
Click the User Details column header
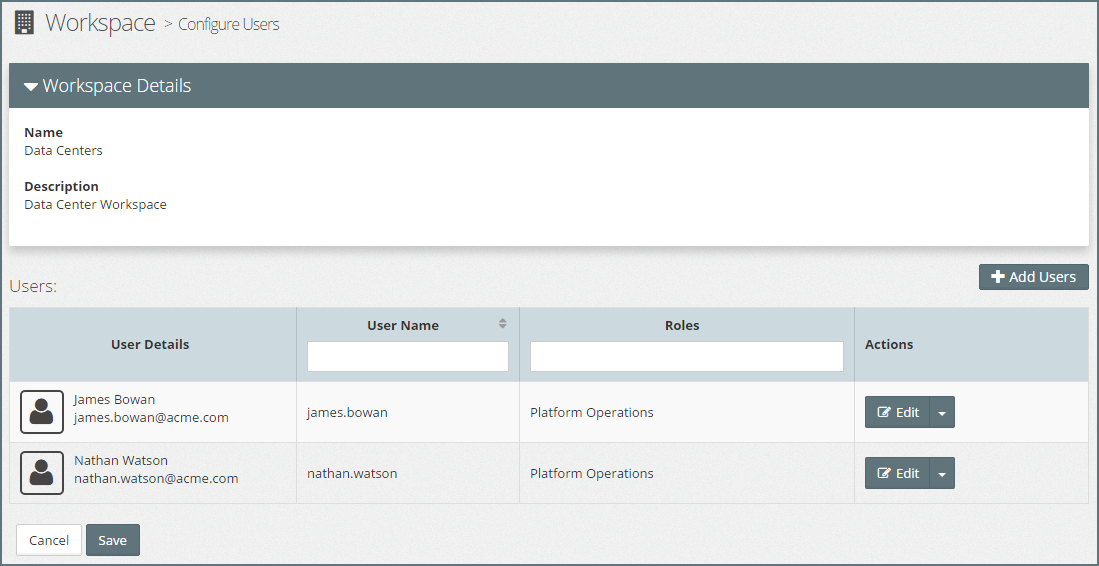(150, 344)
